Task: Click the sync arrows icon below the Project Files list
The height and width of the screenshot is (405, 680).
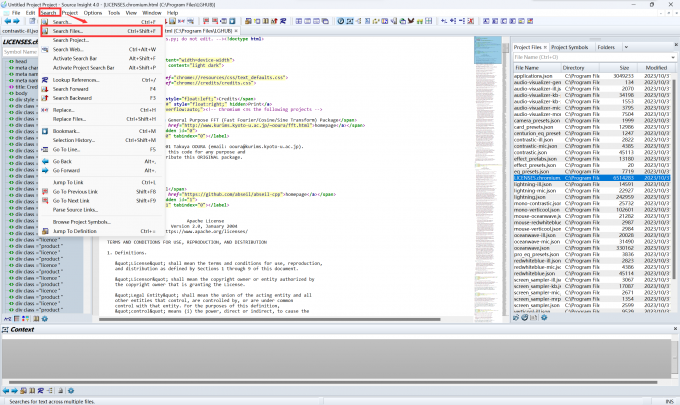Action: (516, 317)
